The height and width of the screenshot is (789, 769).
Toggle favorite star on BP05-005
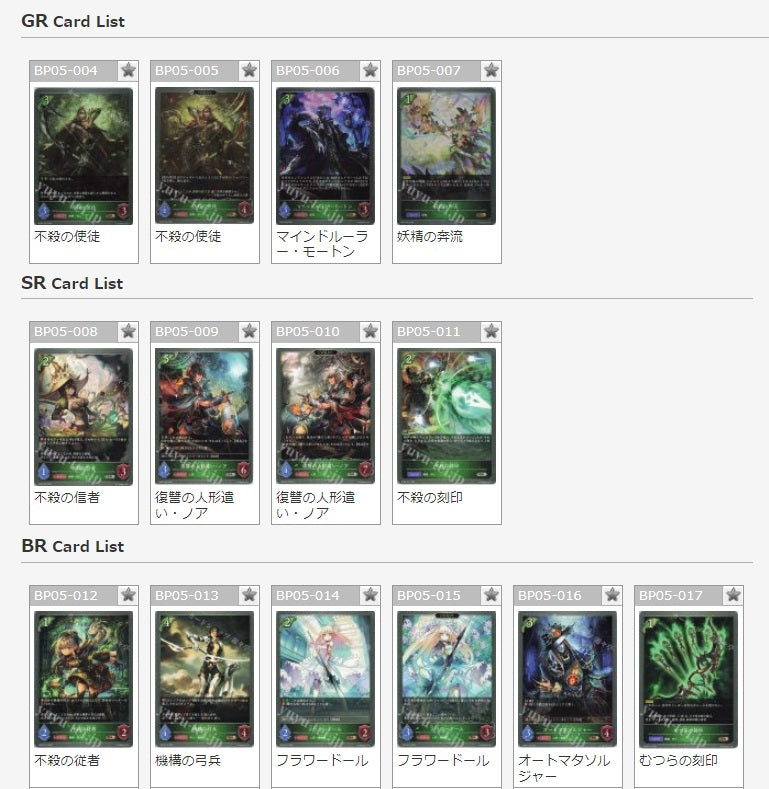(249, 70)
